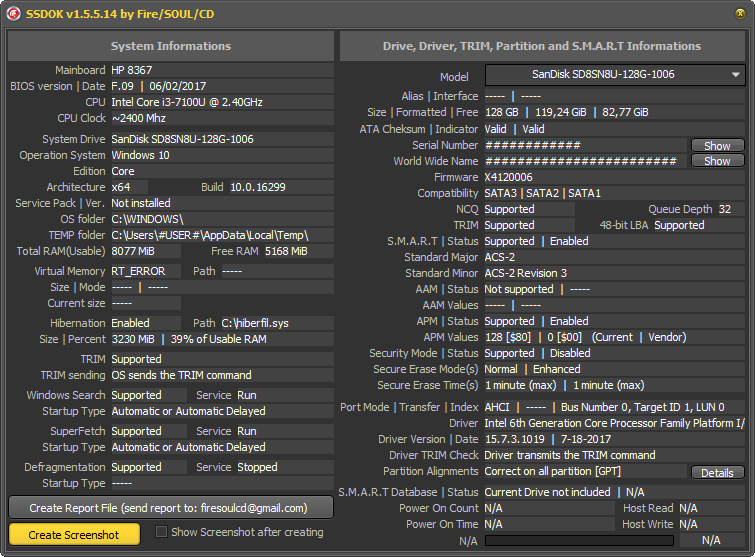
Task: Click Create Report File button
Action: [171, 508]
